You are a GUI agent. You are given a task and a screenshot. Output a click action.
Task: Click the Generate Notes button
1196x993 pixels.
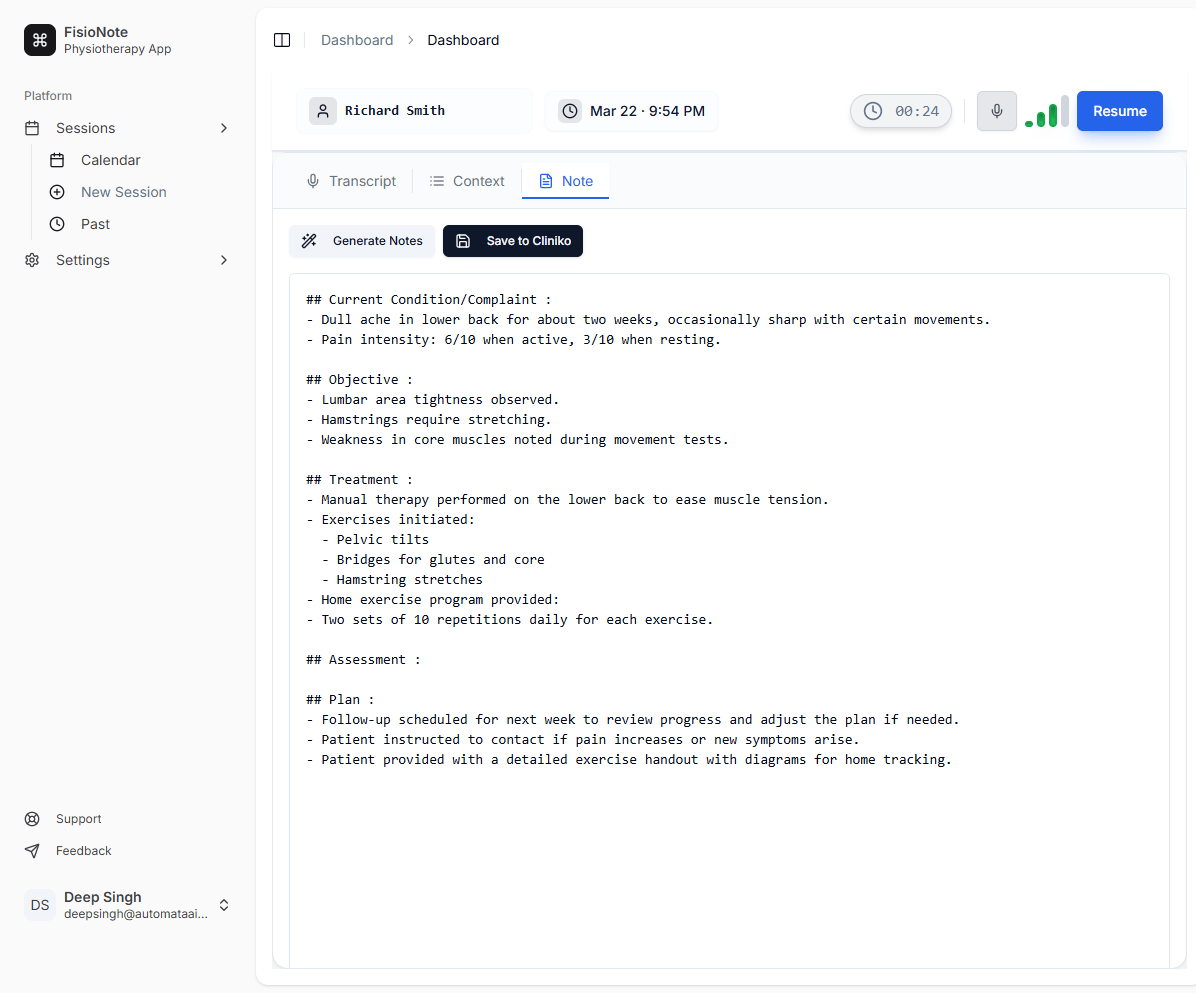coord(362,241)
